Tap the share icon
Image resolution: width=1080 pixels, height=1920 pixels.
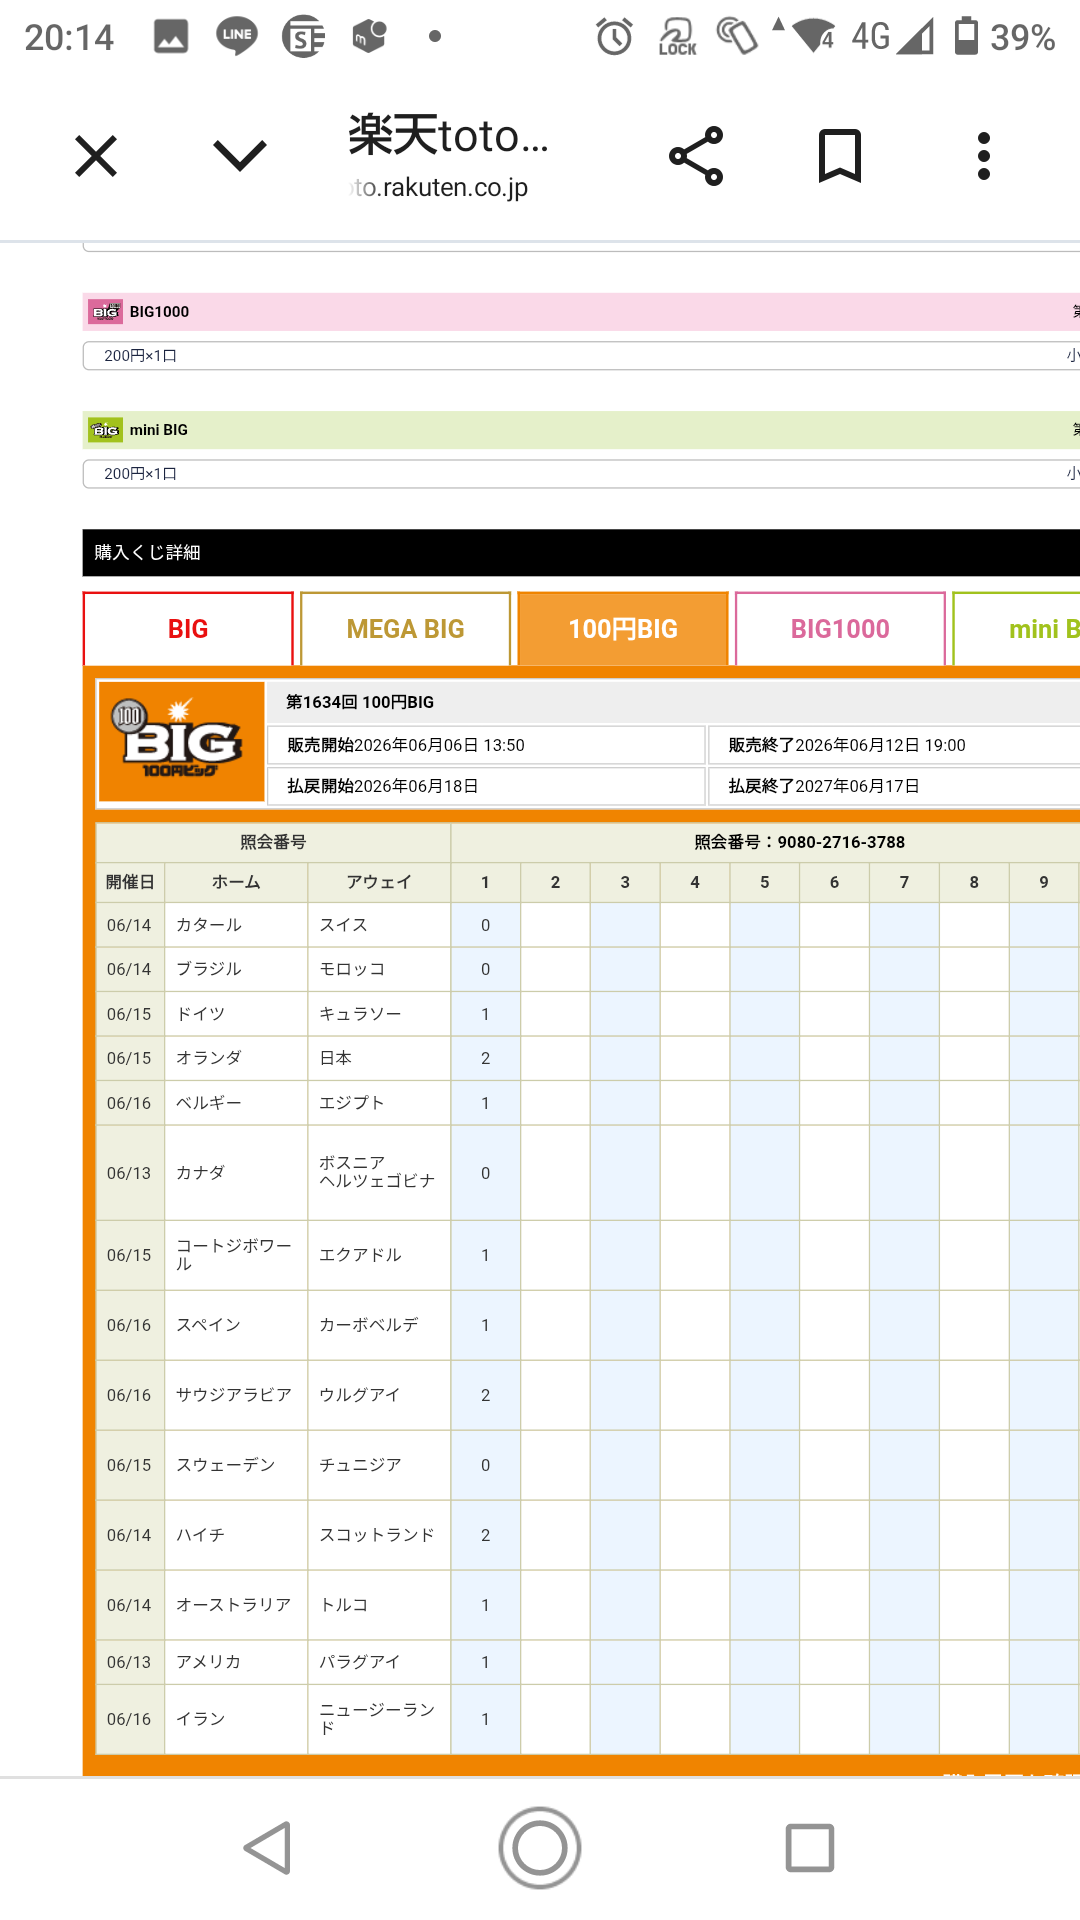696,156
